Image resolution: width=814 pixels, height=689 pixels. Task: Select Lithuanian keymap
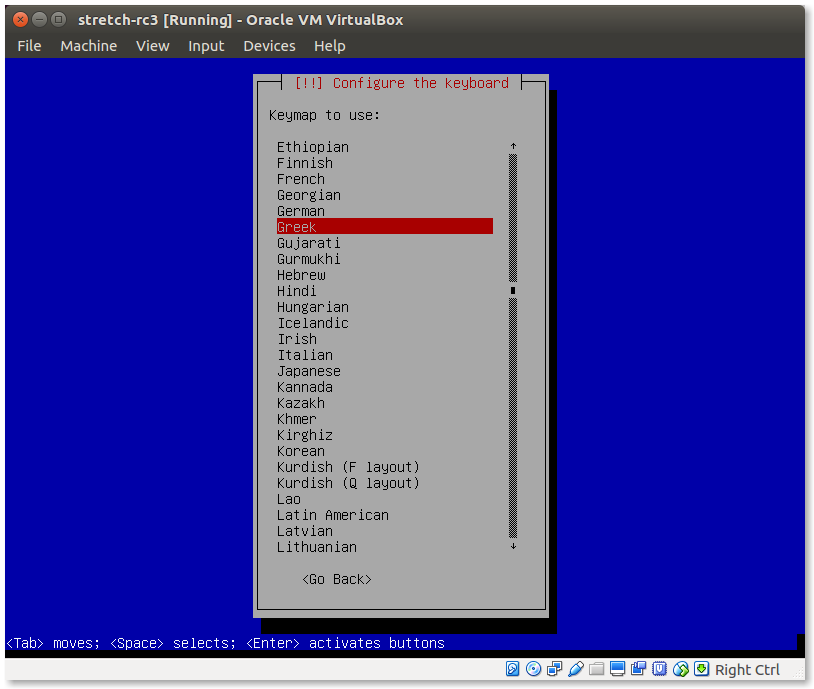pyautogui.click(x=317, y=547)
